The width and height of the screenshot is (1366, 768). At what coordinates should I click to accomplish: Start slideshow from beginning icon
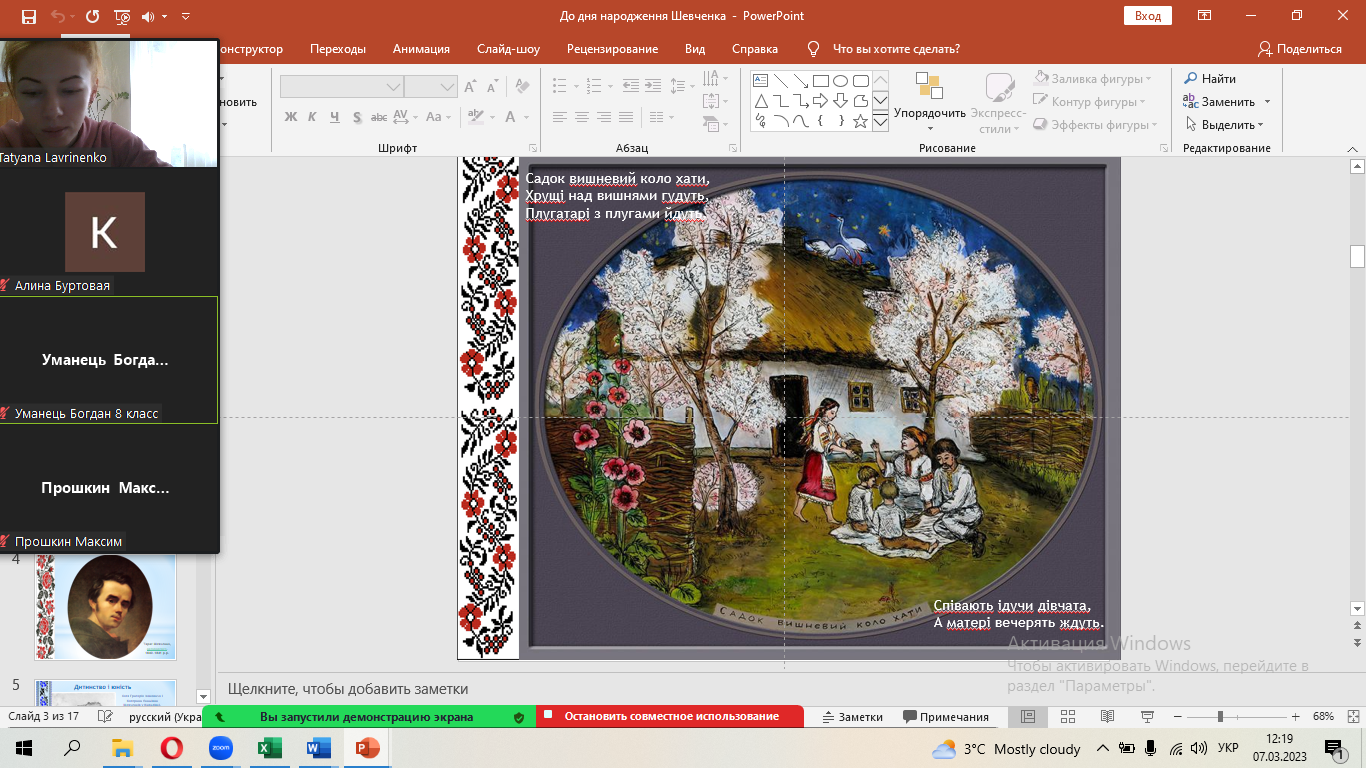pos(122,17)
